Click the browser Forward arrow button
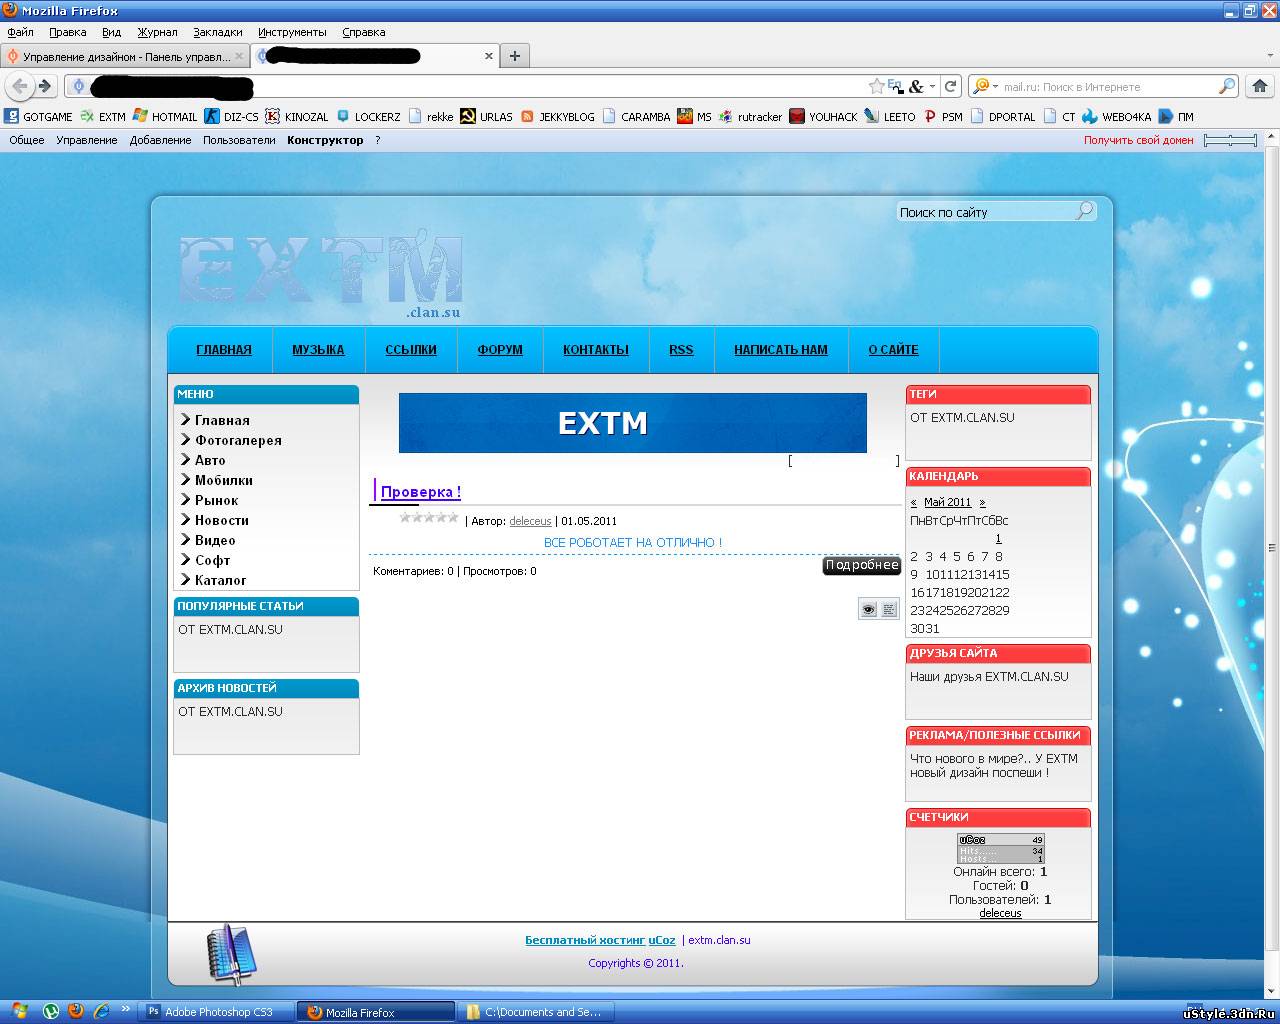Screen dimensions: 1280x1024 tap(44, 86)
